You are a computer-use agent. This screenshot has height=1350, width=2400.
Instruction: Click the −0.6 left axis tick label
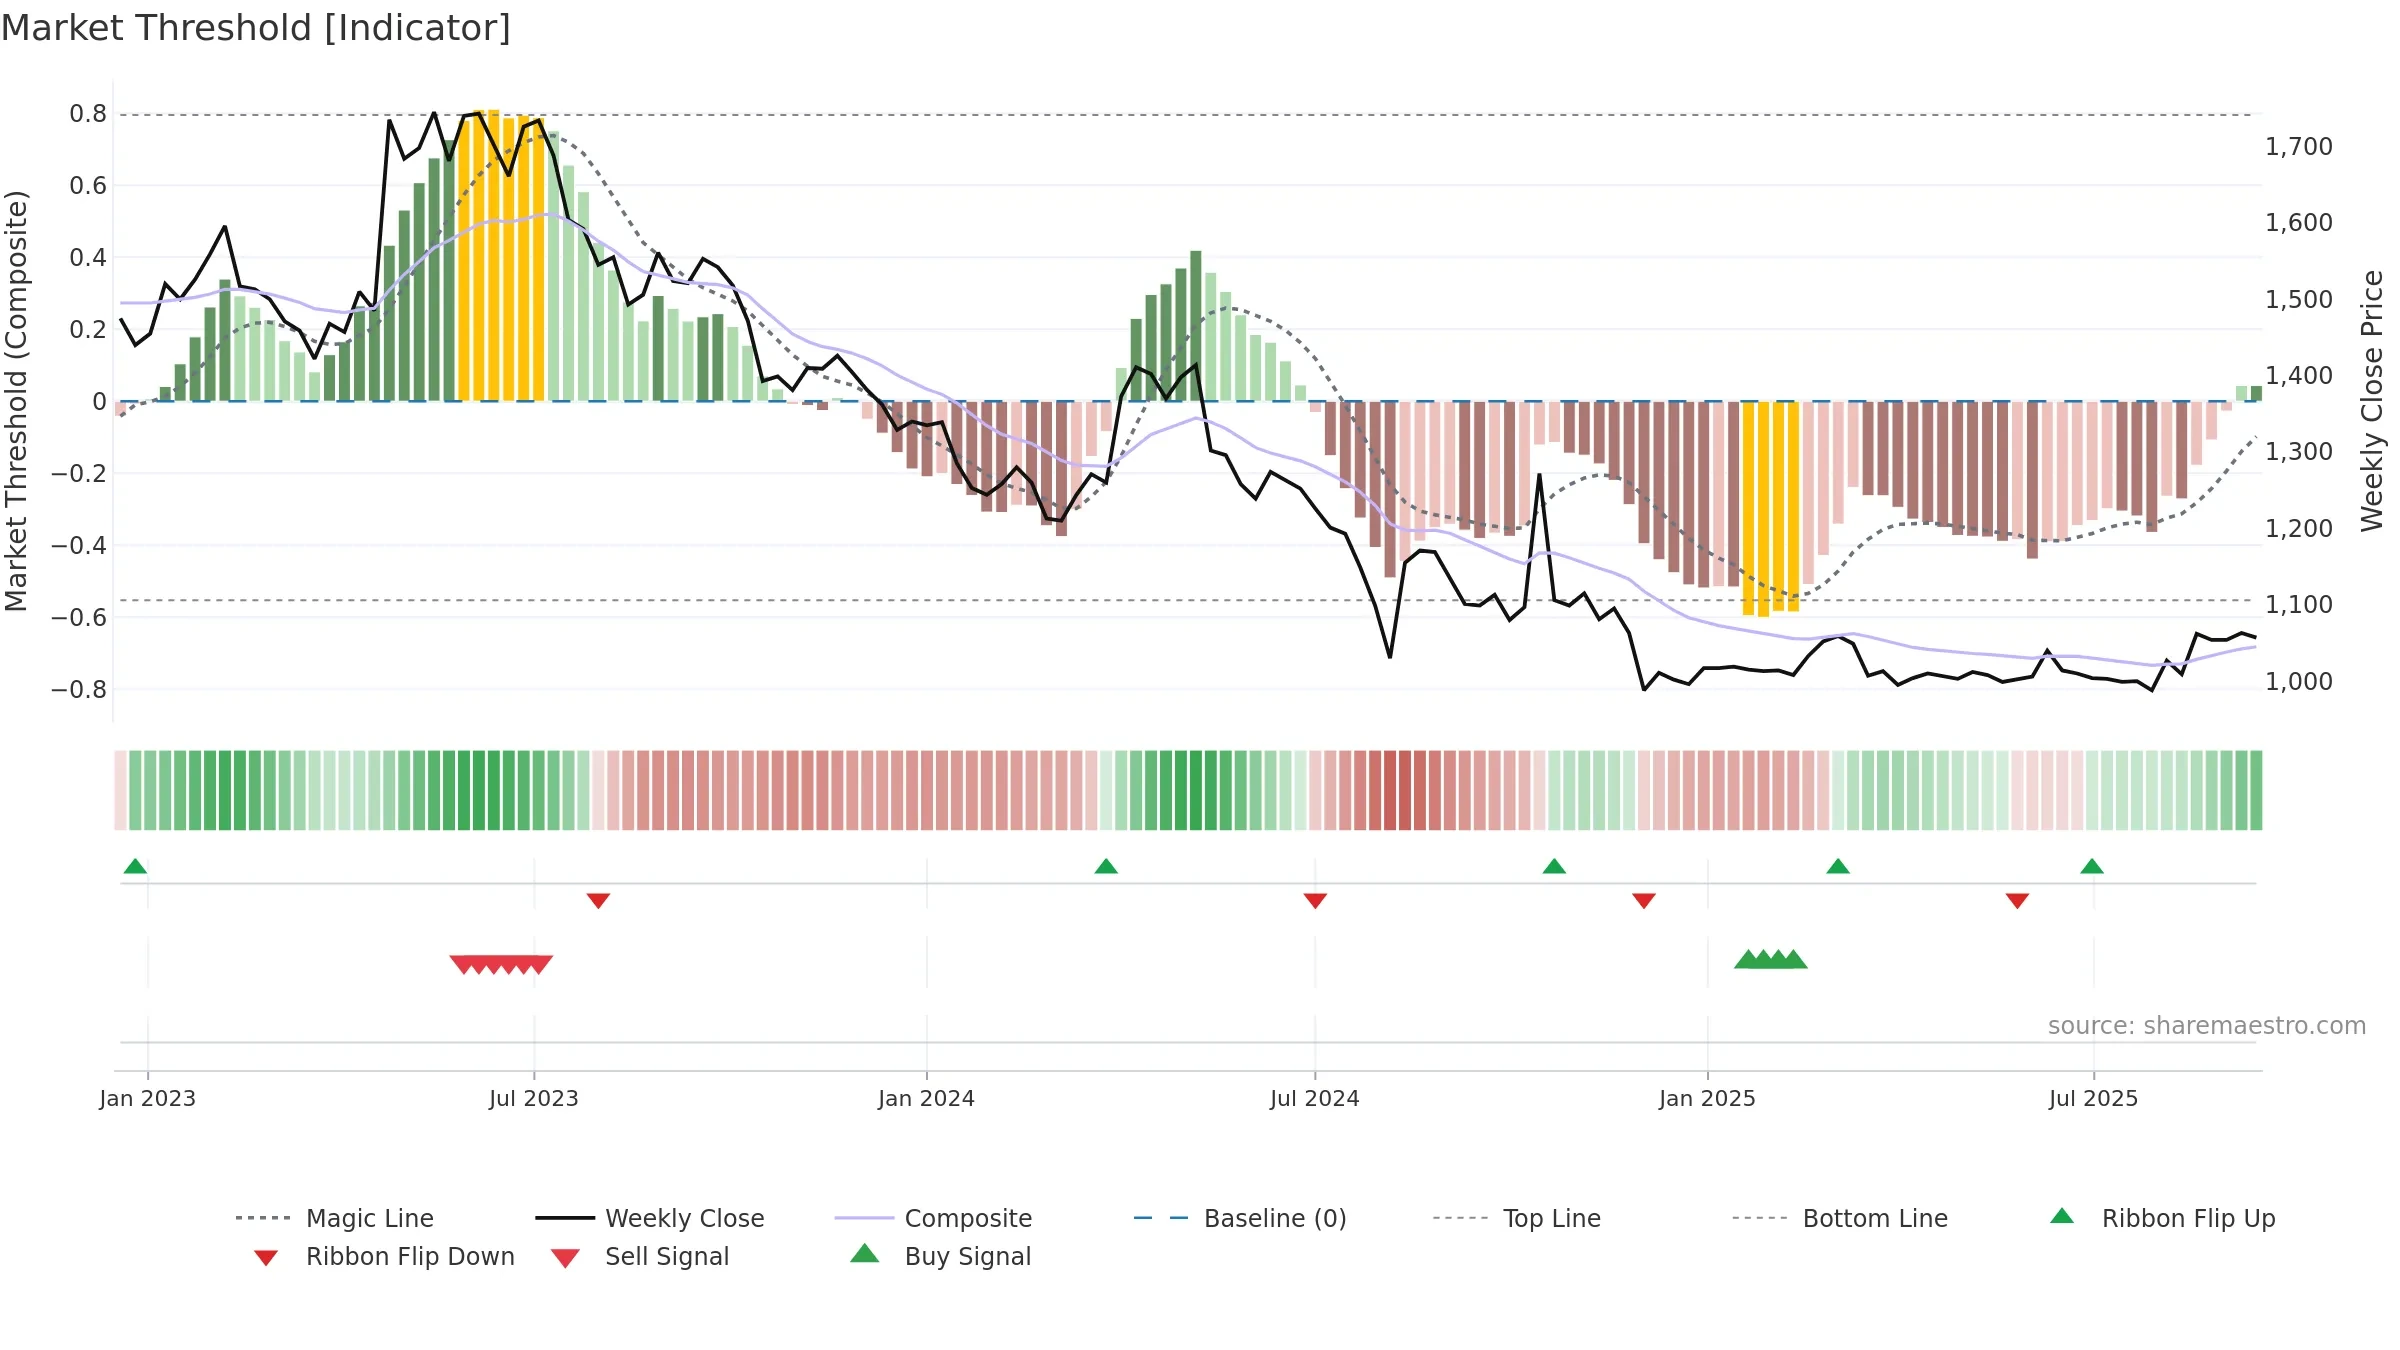coord(79,617)
